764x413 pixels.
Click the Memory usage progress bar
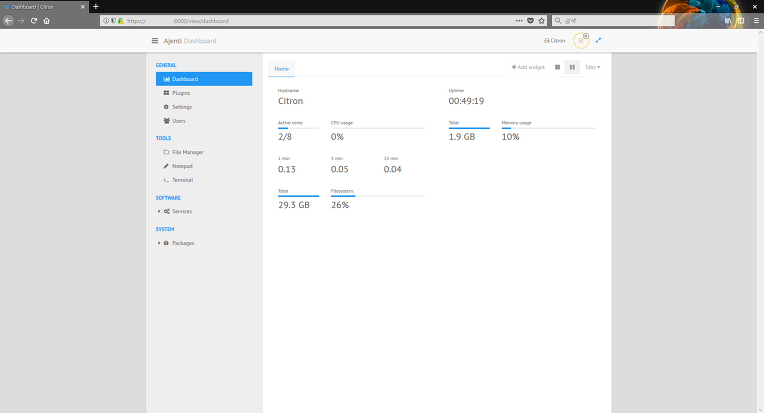[x=548, y=128]
